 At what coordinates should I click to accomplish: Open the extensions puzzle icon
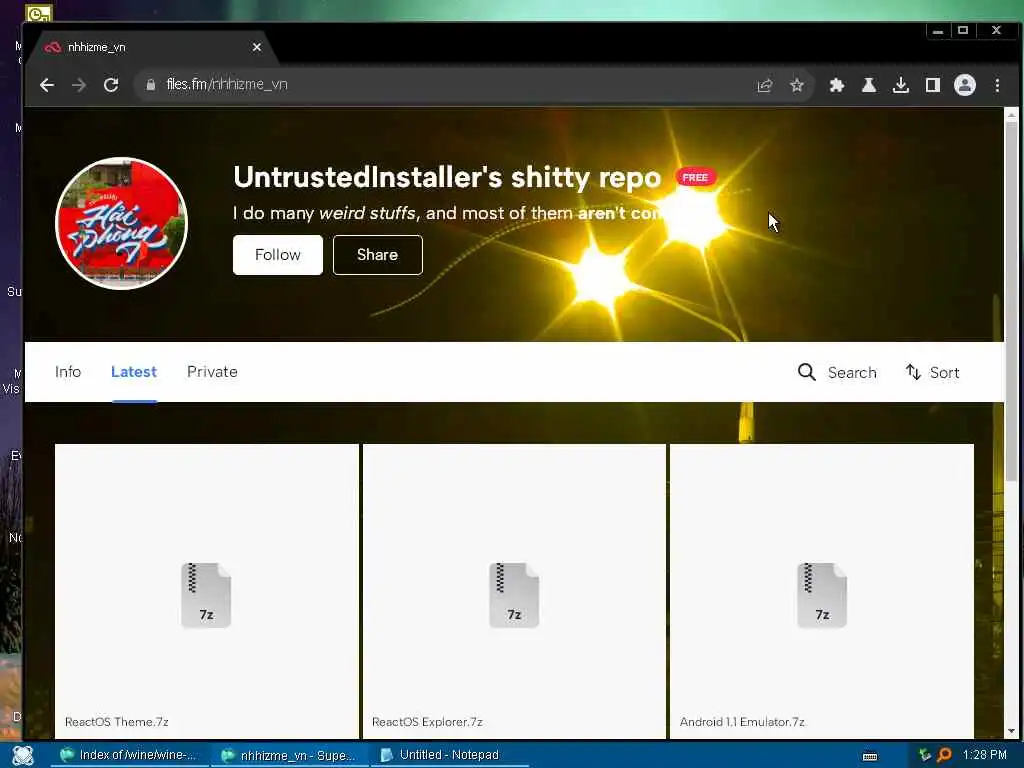837,85
